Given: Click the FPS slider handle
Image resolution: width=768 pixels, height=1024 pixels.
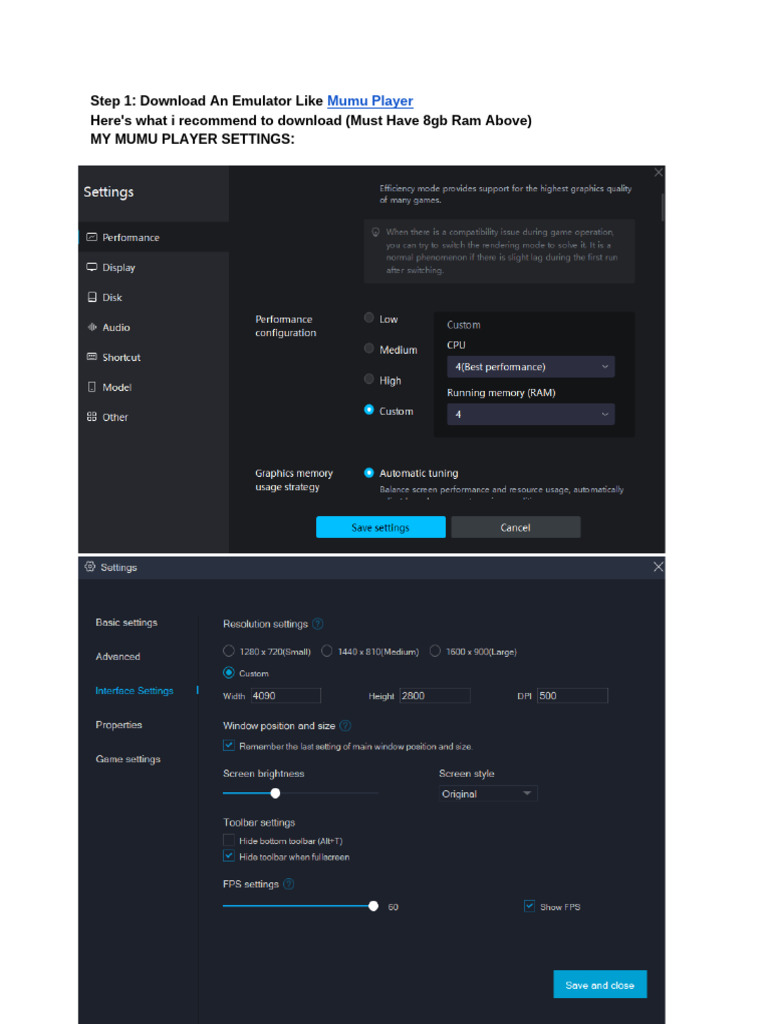Looking at the screenshot, I should 373,906.
